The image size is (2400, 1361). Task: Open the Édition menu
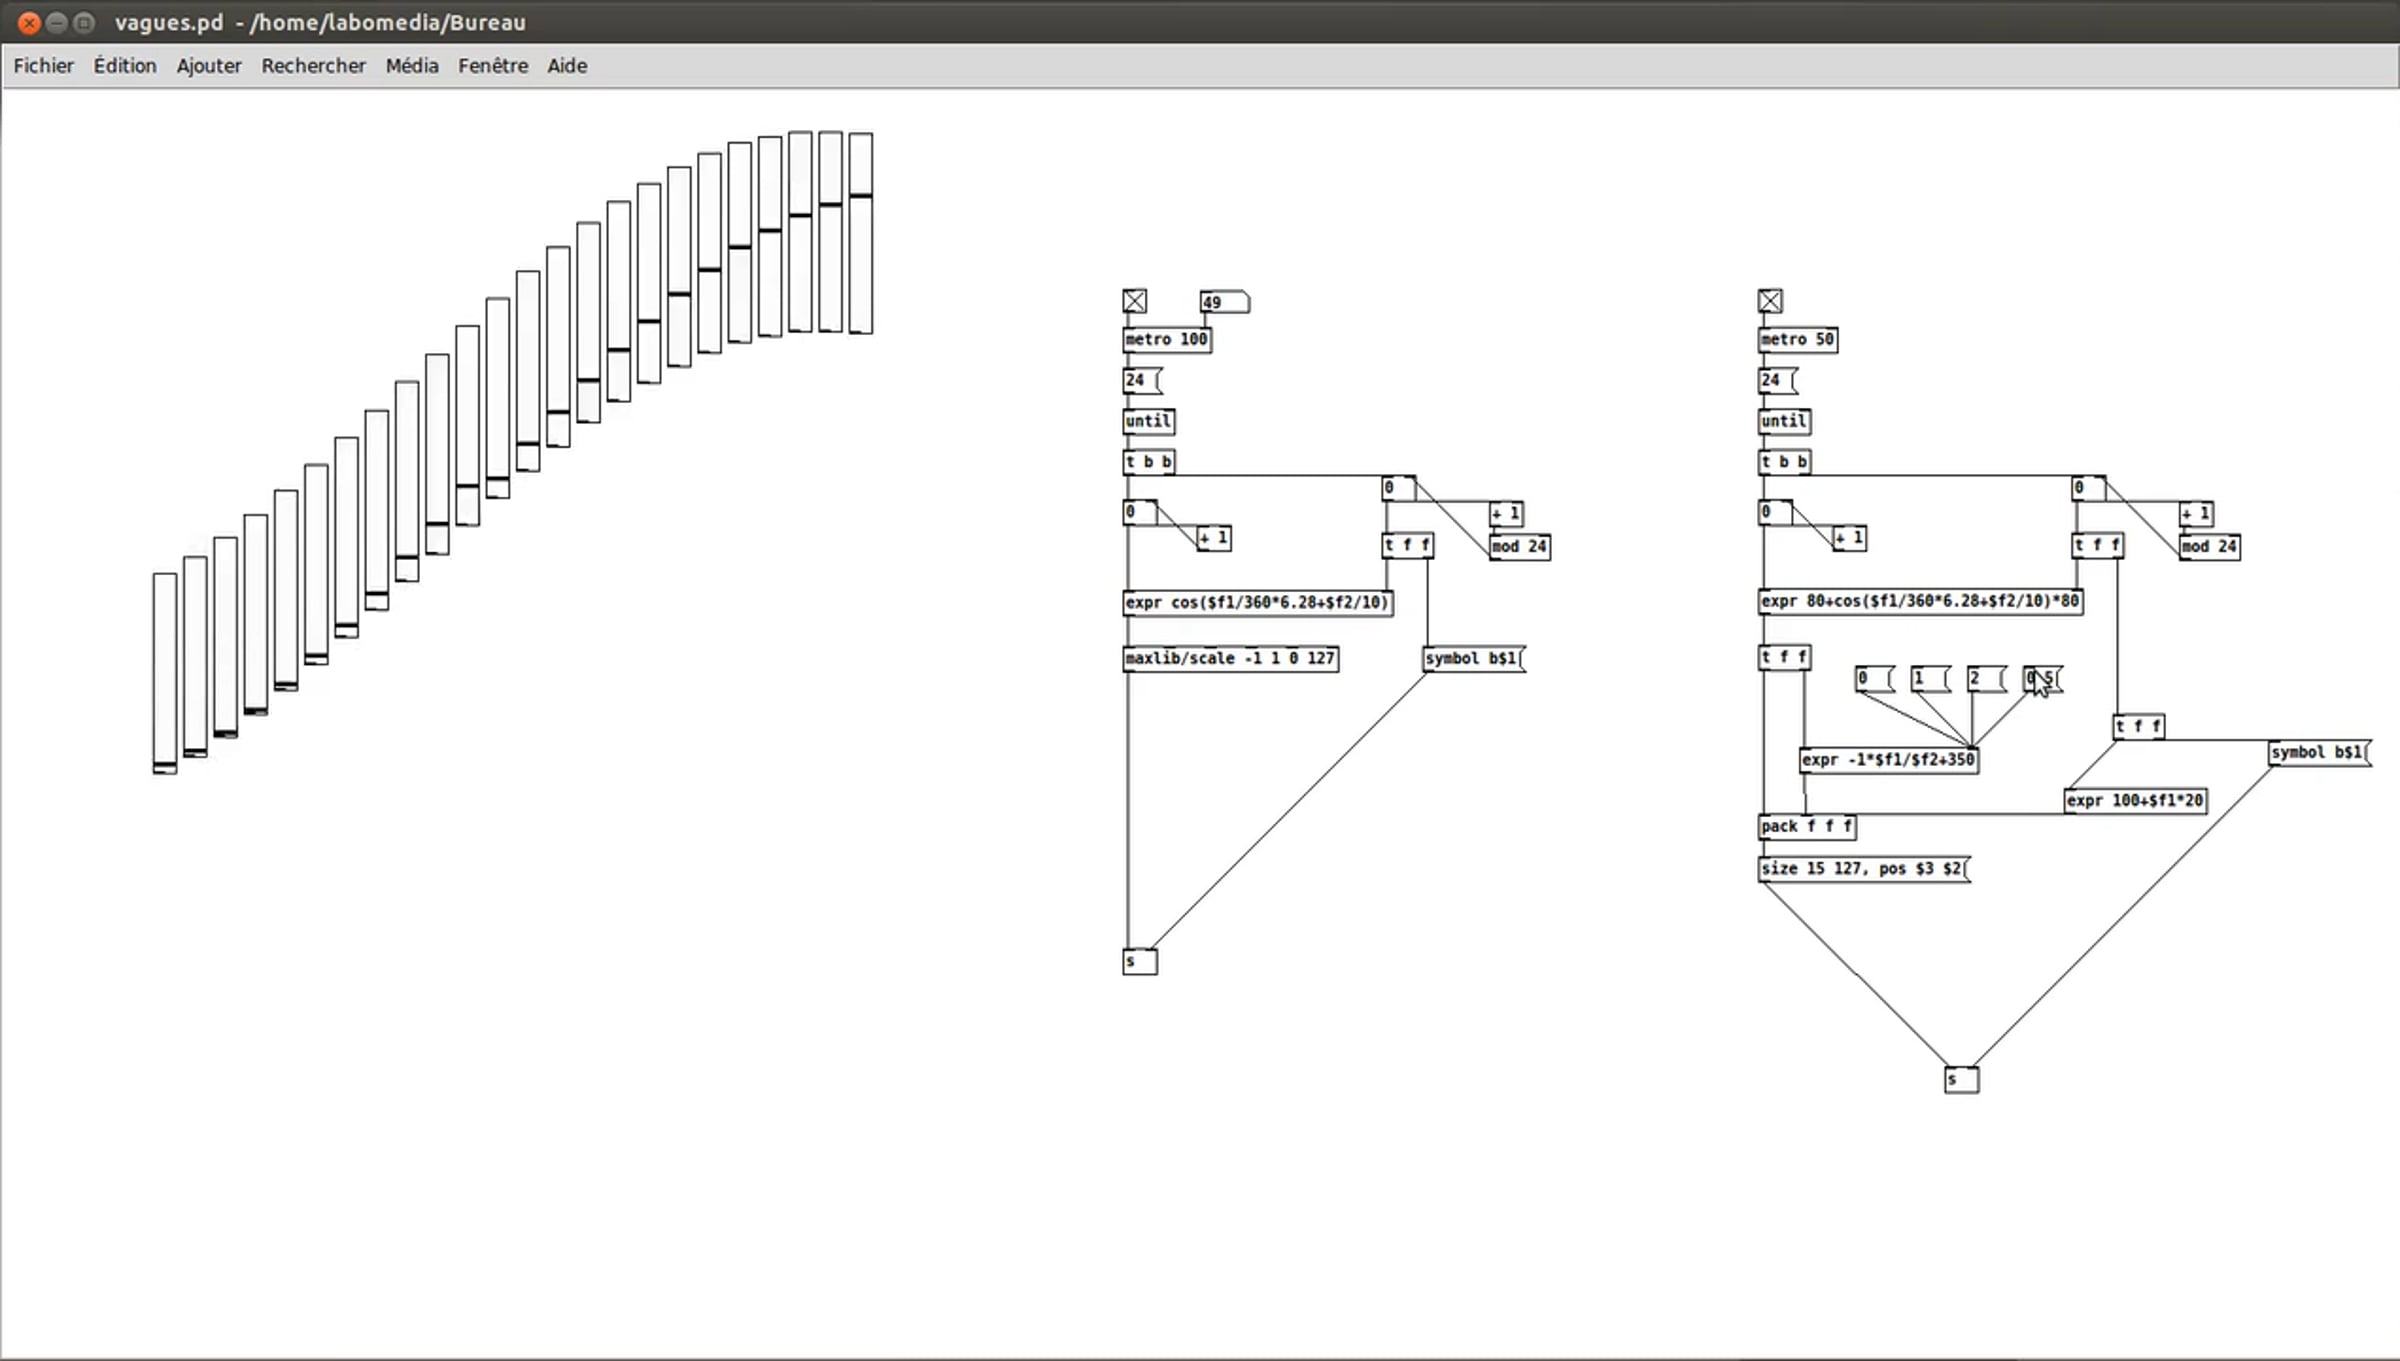click(125, 66)
